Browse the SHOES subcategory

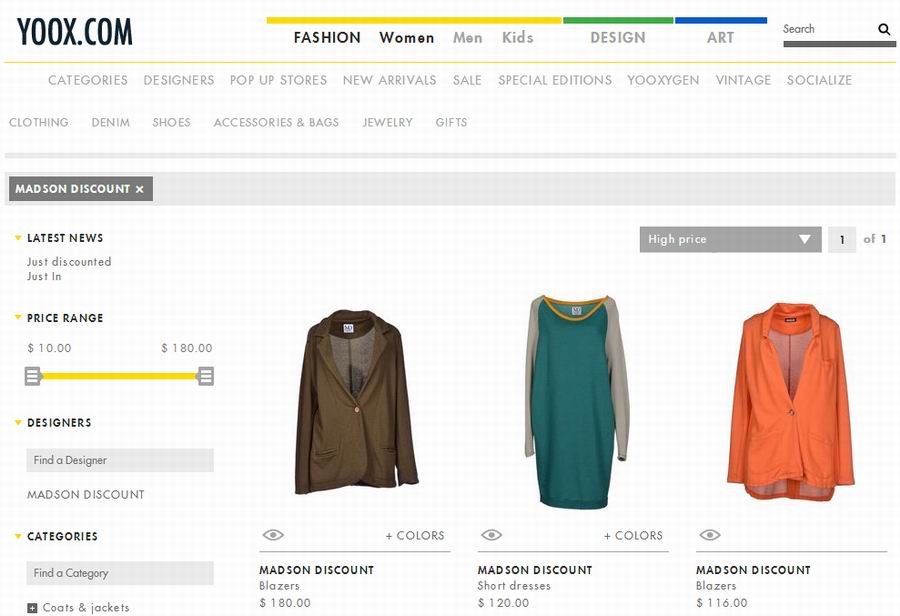pyautogui.click(x=172, y=122)
